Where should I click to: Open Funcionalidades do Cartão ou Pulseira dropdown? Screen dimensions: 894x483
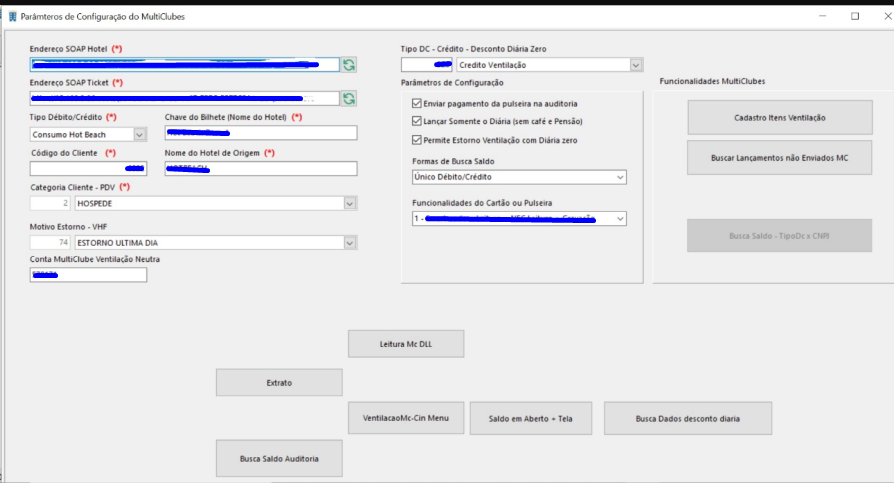coord(620,219)
